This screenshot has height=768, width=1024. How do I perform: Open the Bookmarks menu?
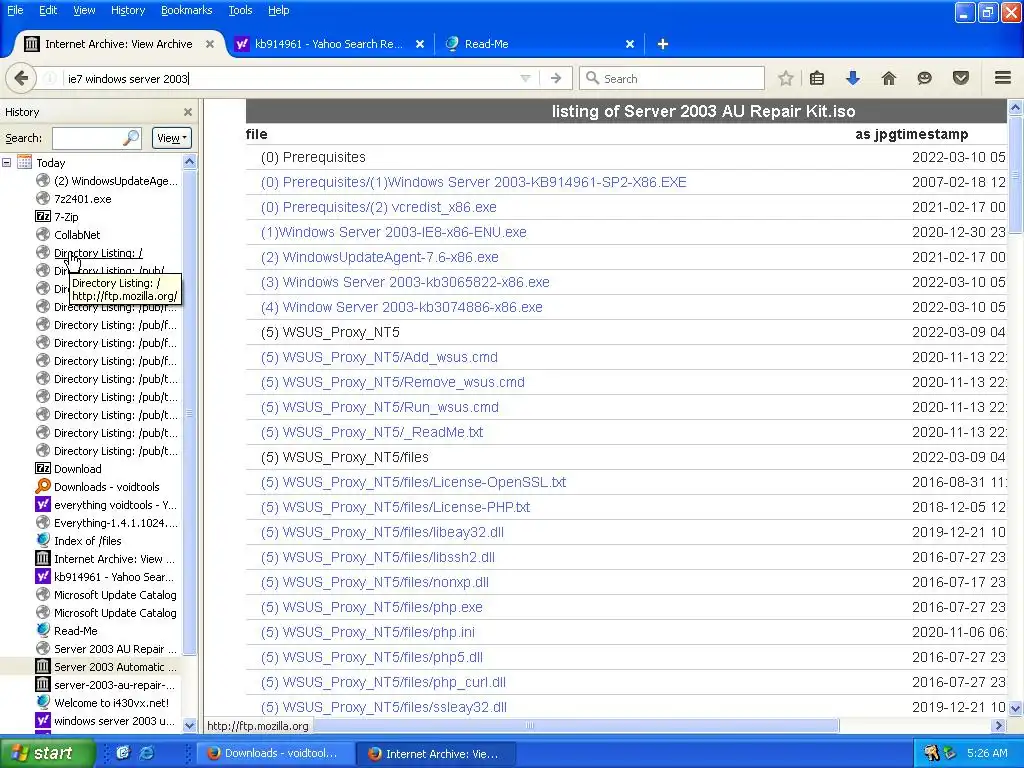[x=186, y=10]
